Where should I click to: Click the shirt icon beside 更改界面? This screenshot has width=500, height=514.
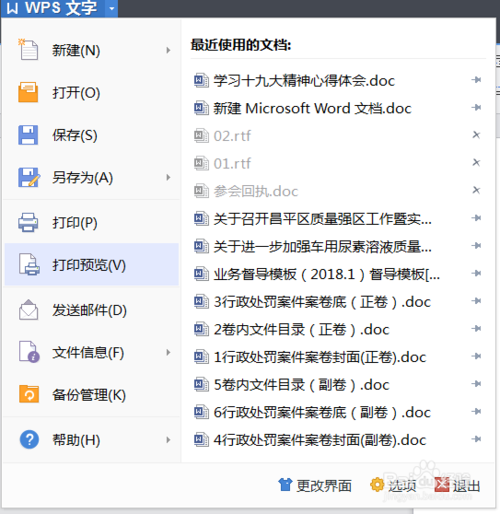(285, 485)
